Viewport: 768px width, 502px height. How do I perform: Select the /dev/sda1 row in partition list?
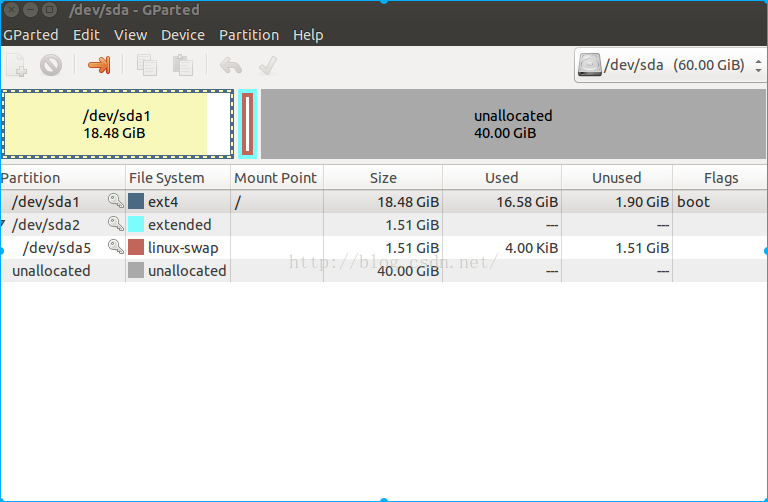tap(384, 201)
